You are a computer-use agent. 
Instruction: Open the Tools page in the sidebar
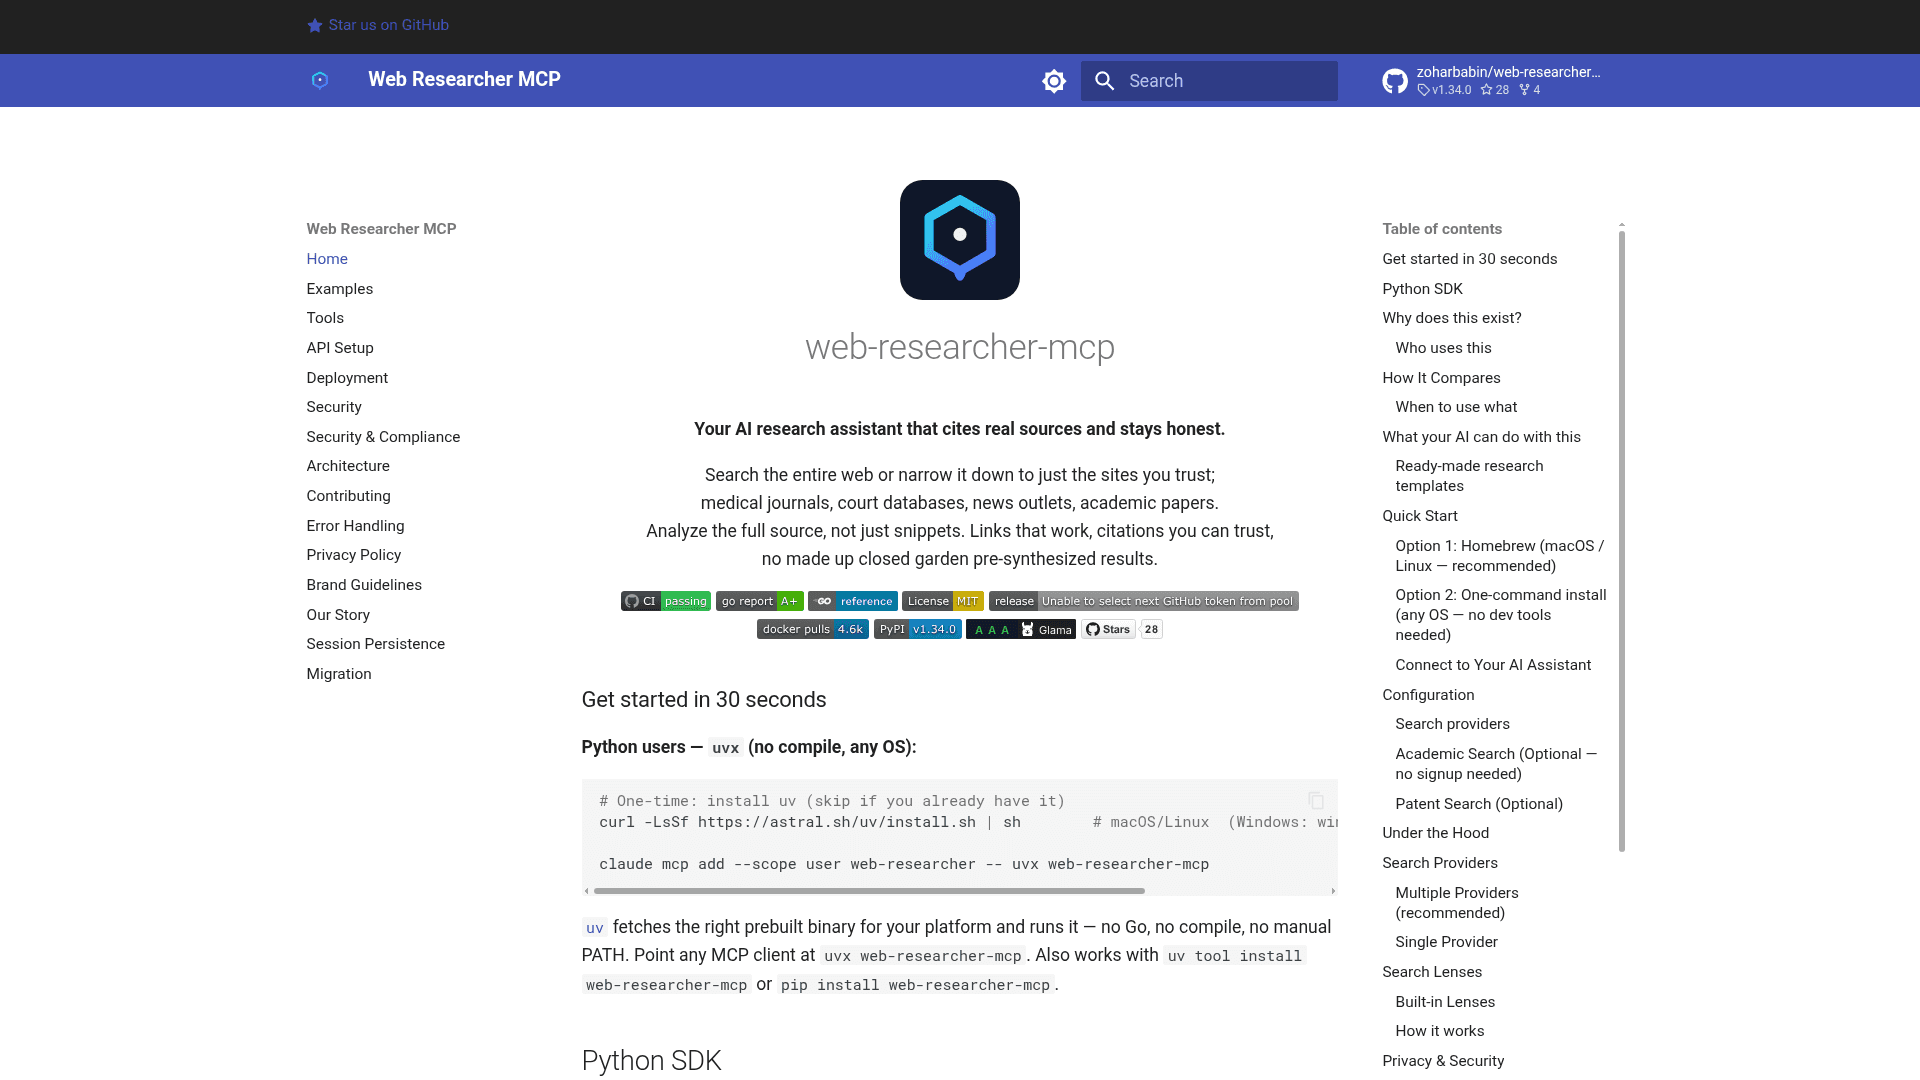pyautogui.click(x=325, y=318)
